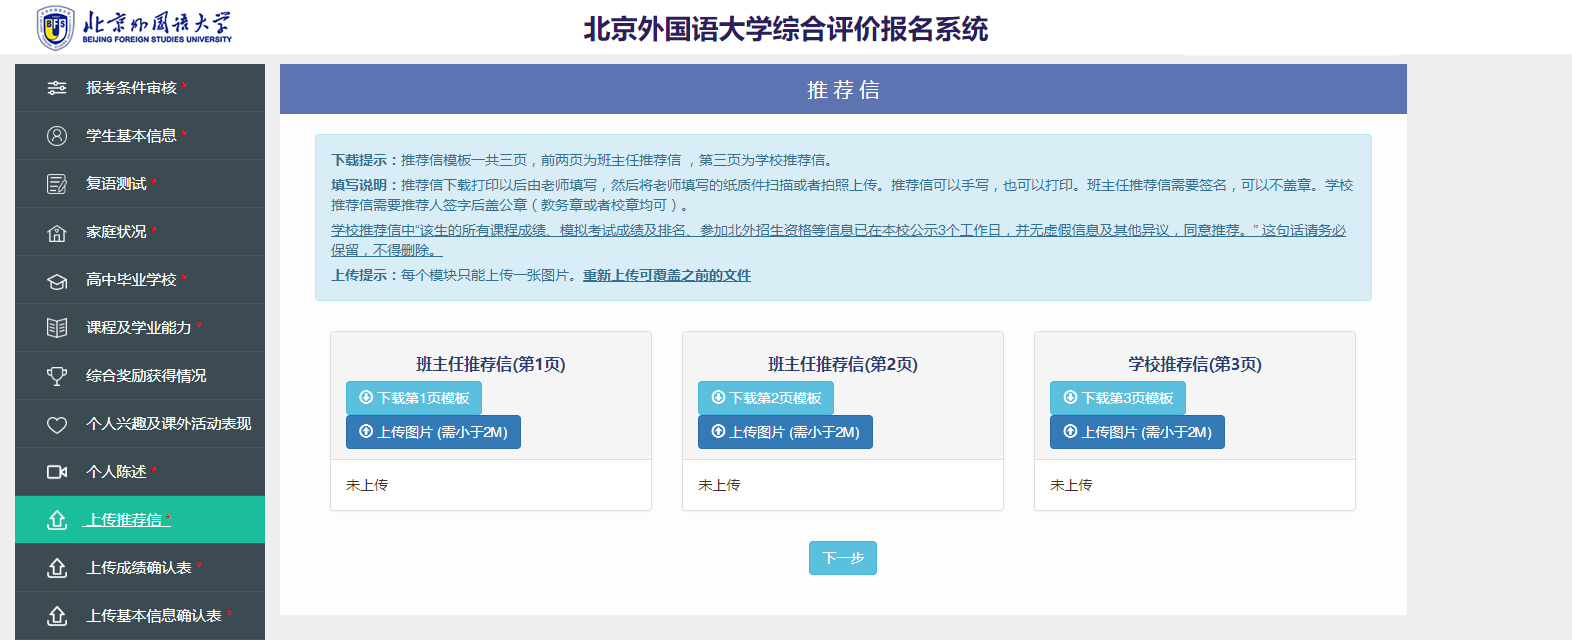Viewport: 1572px width, 640px height.
Task: Click the Beijing Foreign Studies University logo
Action: (134, 27)
